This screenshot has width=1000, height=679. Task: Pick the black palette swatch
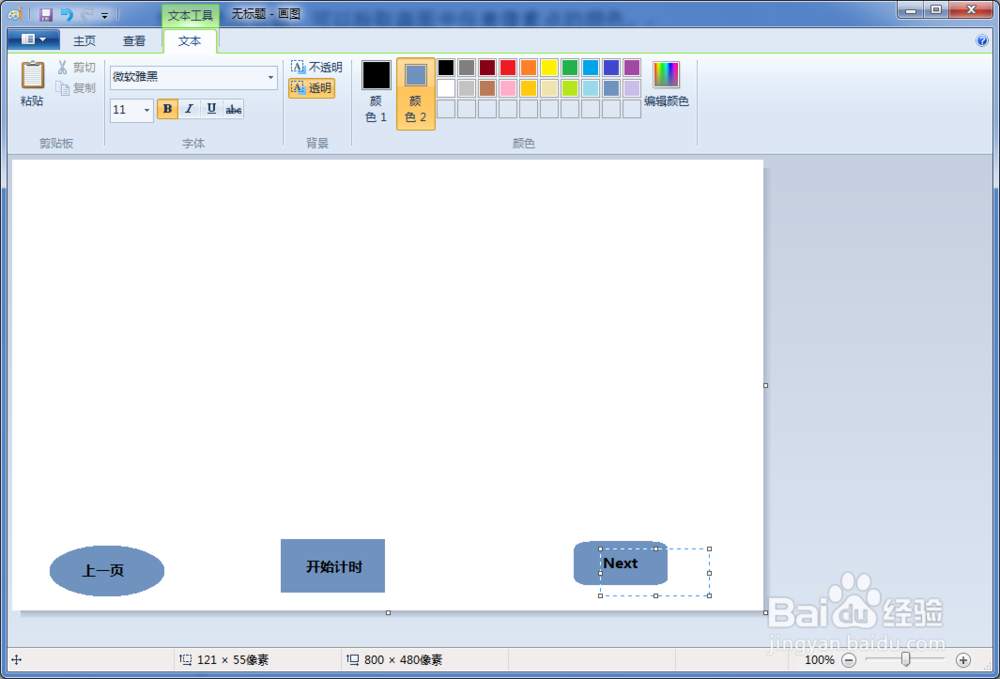click(x=446, y=67)
